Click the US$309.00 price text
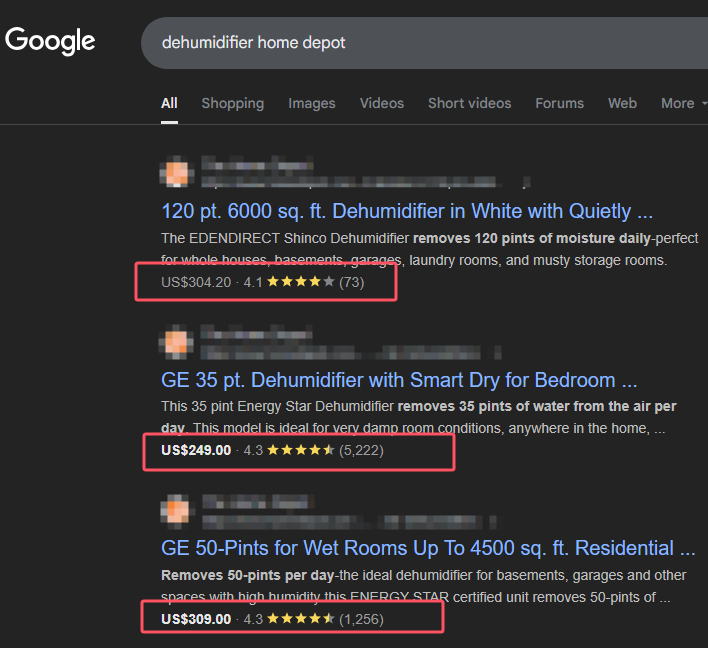This screenshot has width=708, height=648. [196, 619]
